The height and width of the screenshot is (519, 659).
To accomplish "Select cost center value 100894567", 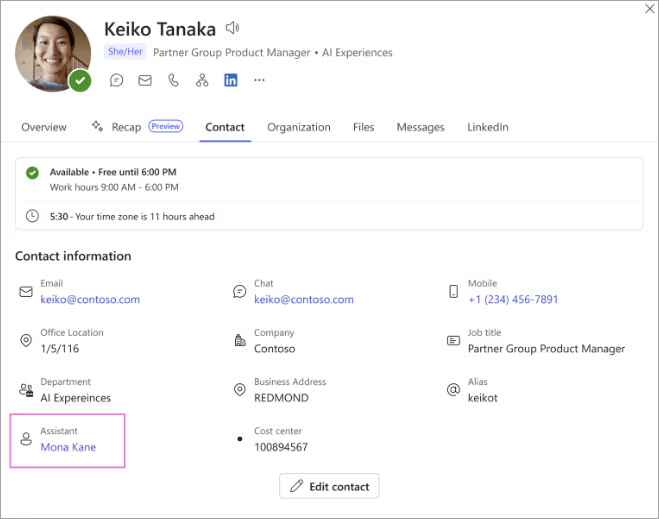I will click(281, 447).
